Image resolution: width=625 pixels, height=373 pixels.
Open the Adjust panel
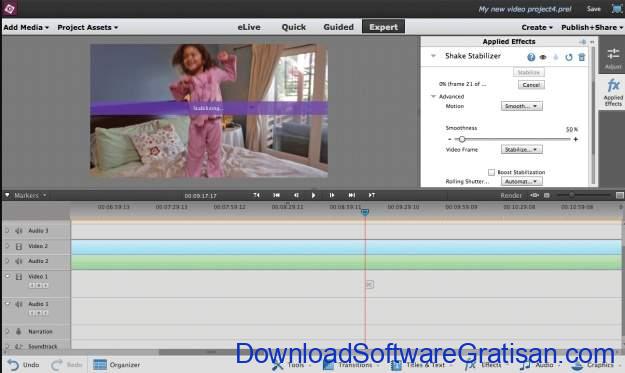[x=613, y=58]
